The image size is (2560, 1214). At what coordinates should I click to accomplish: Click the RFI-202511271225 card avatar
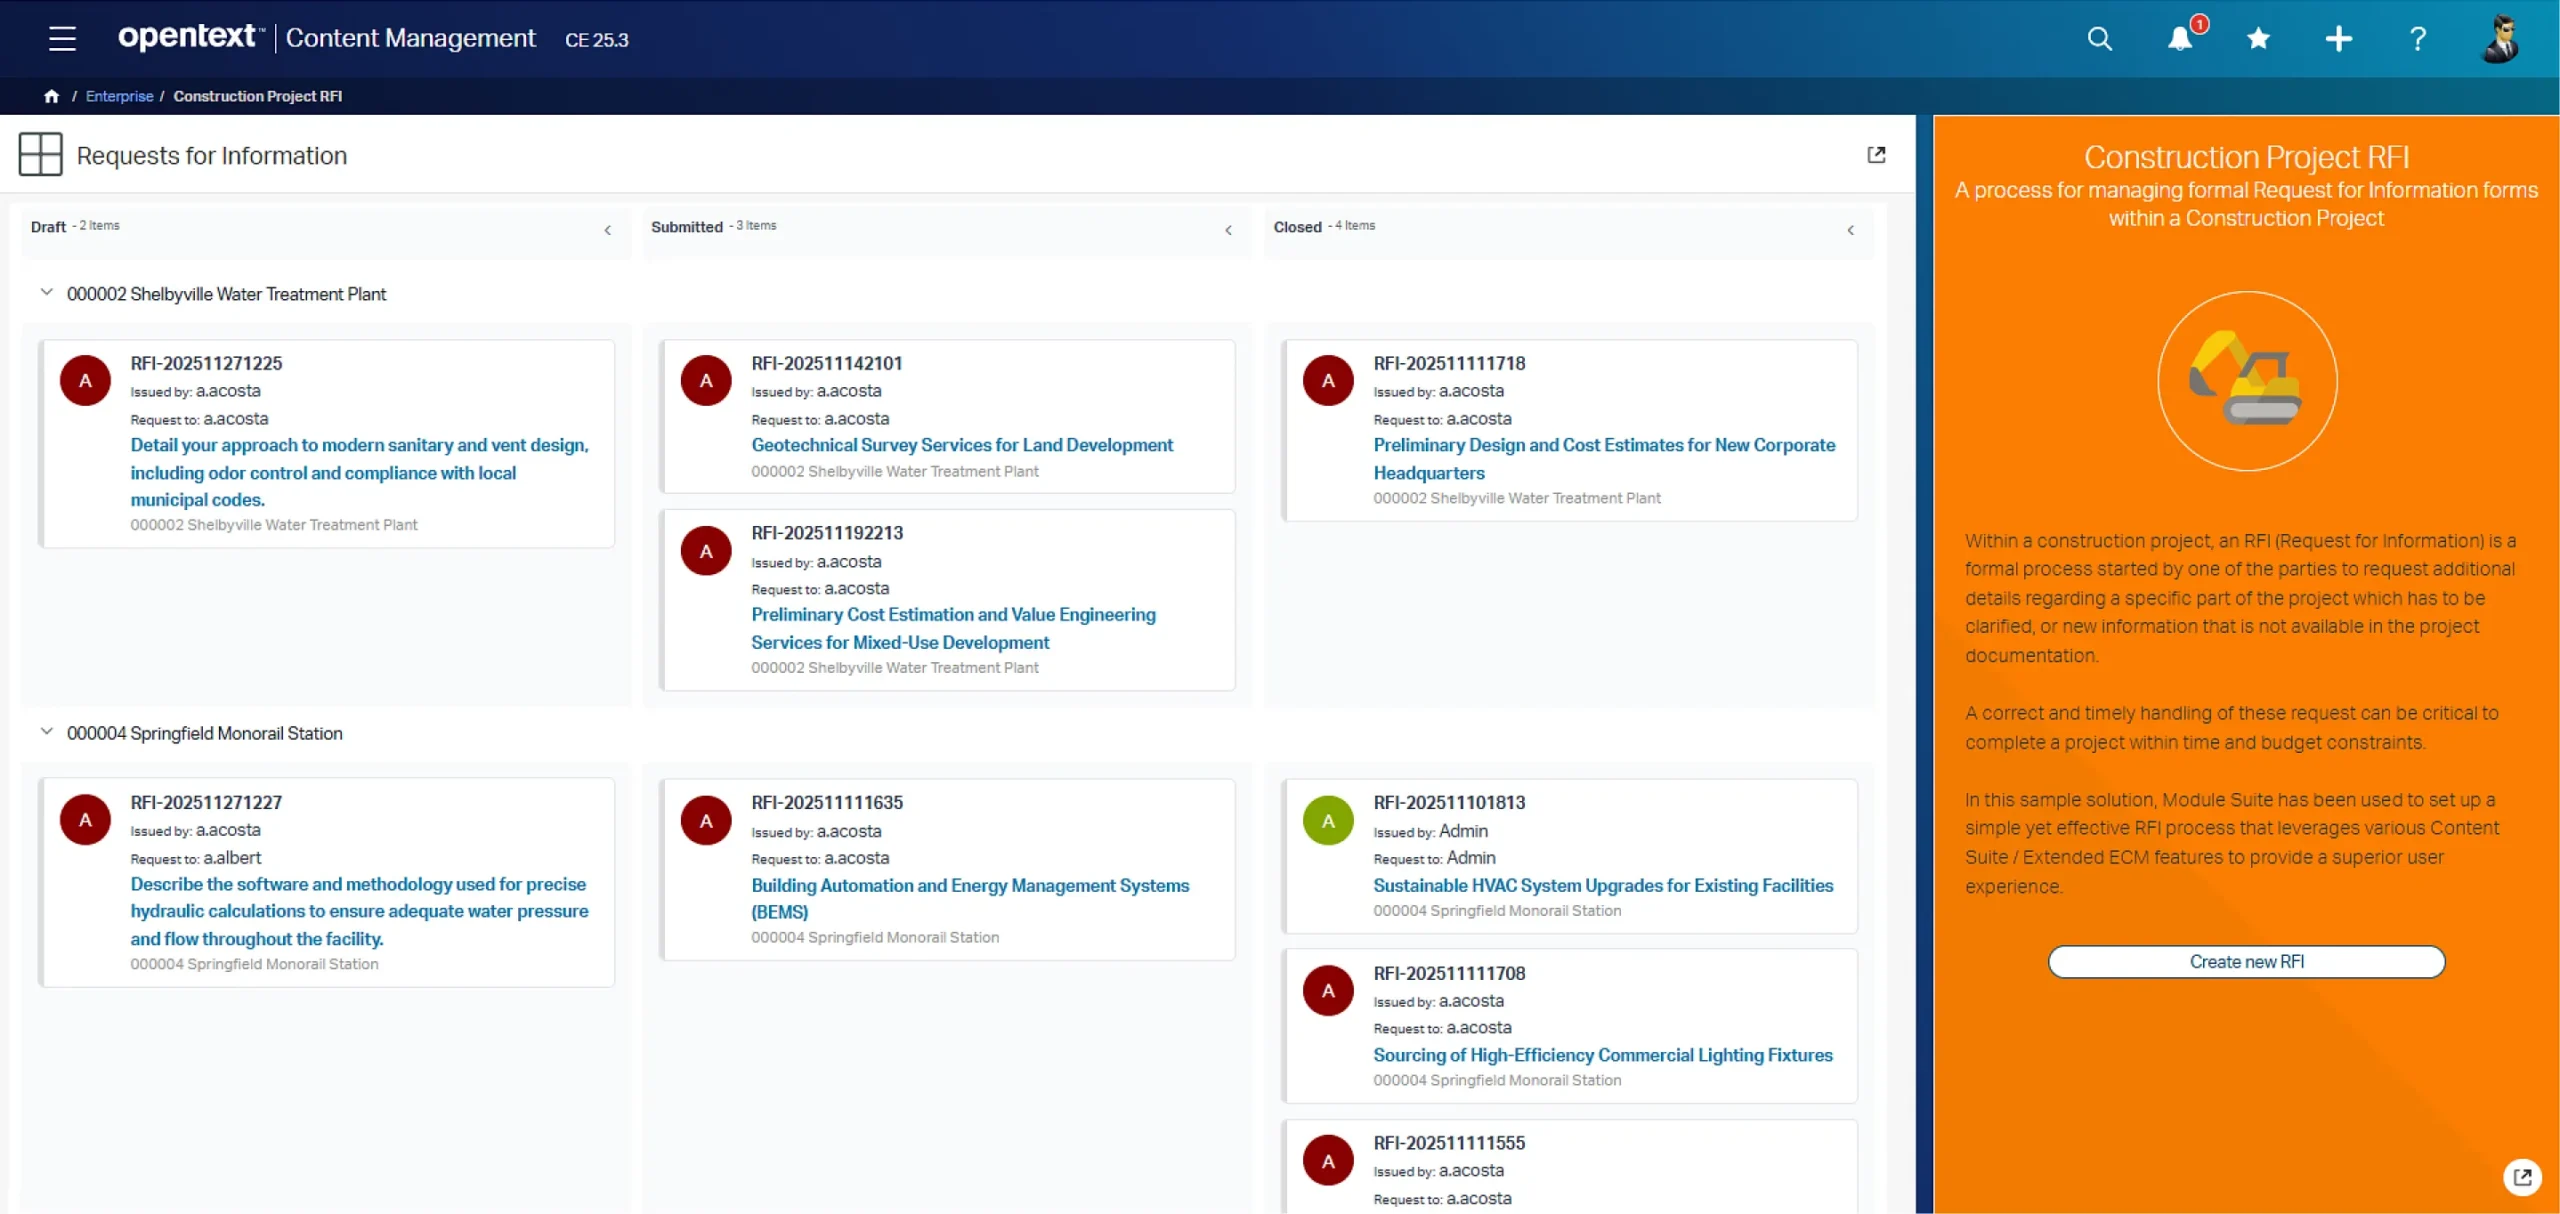pyautogui.click(x=85, y=380)
